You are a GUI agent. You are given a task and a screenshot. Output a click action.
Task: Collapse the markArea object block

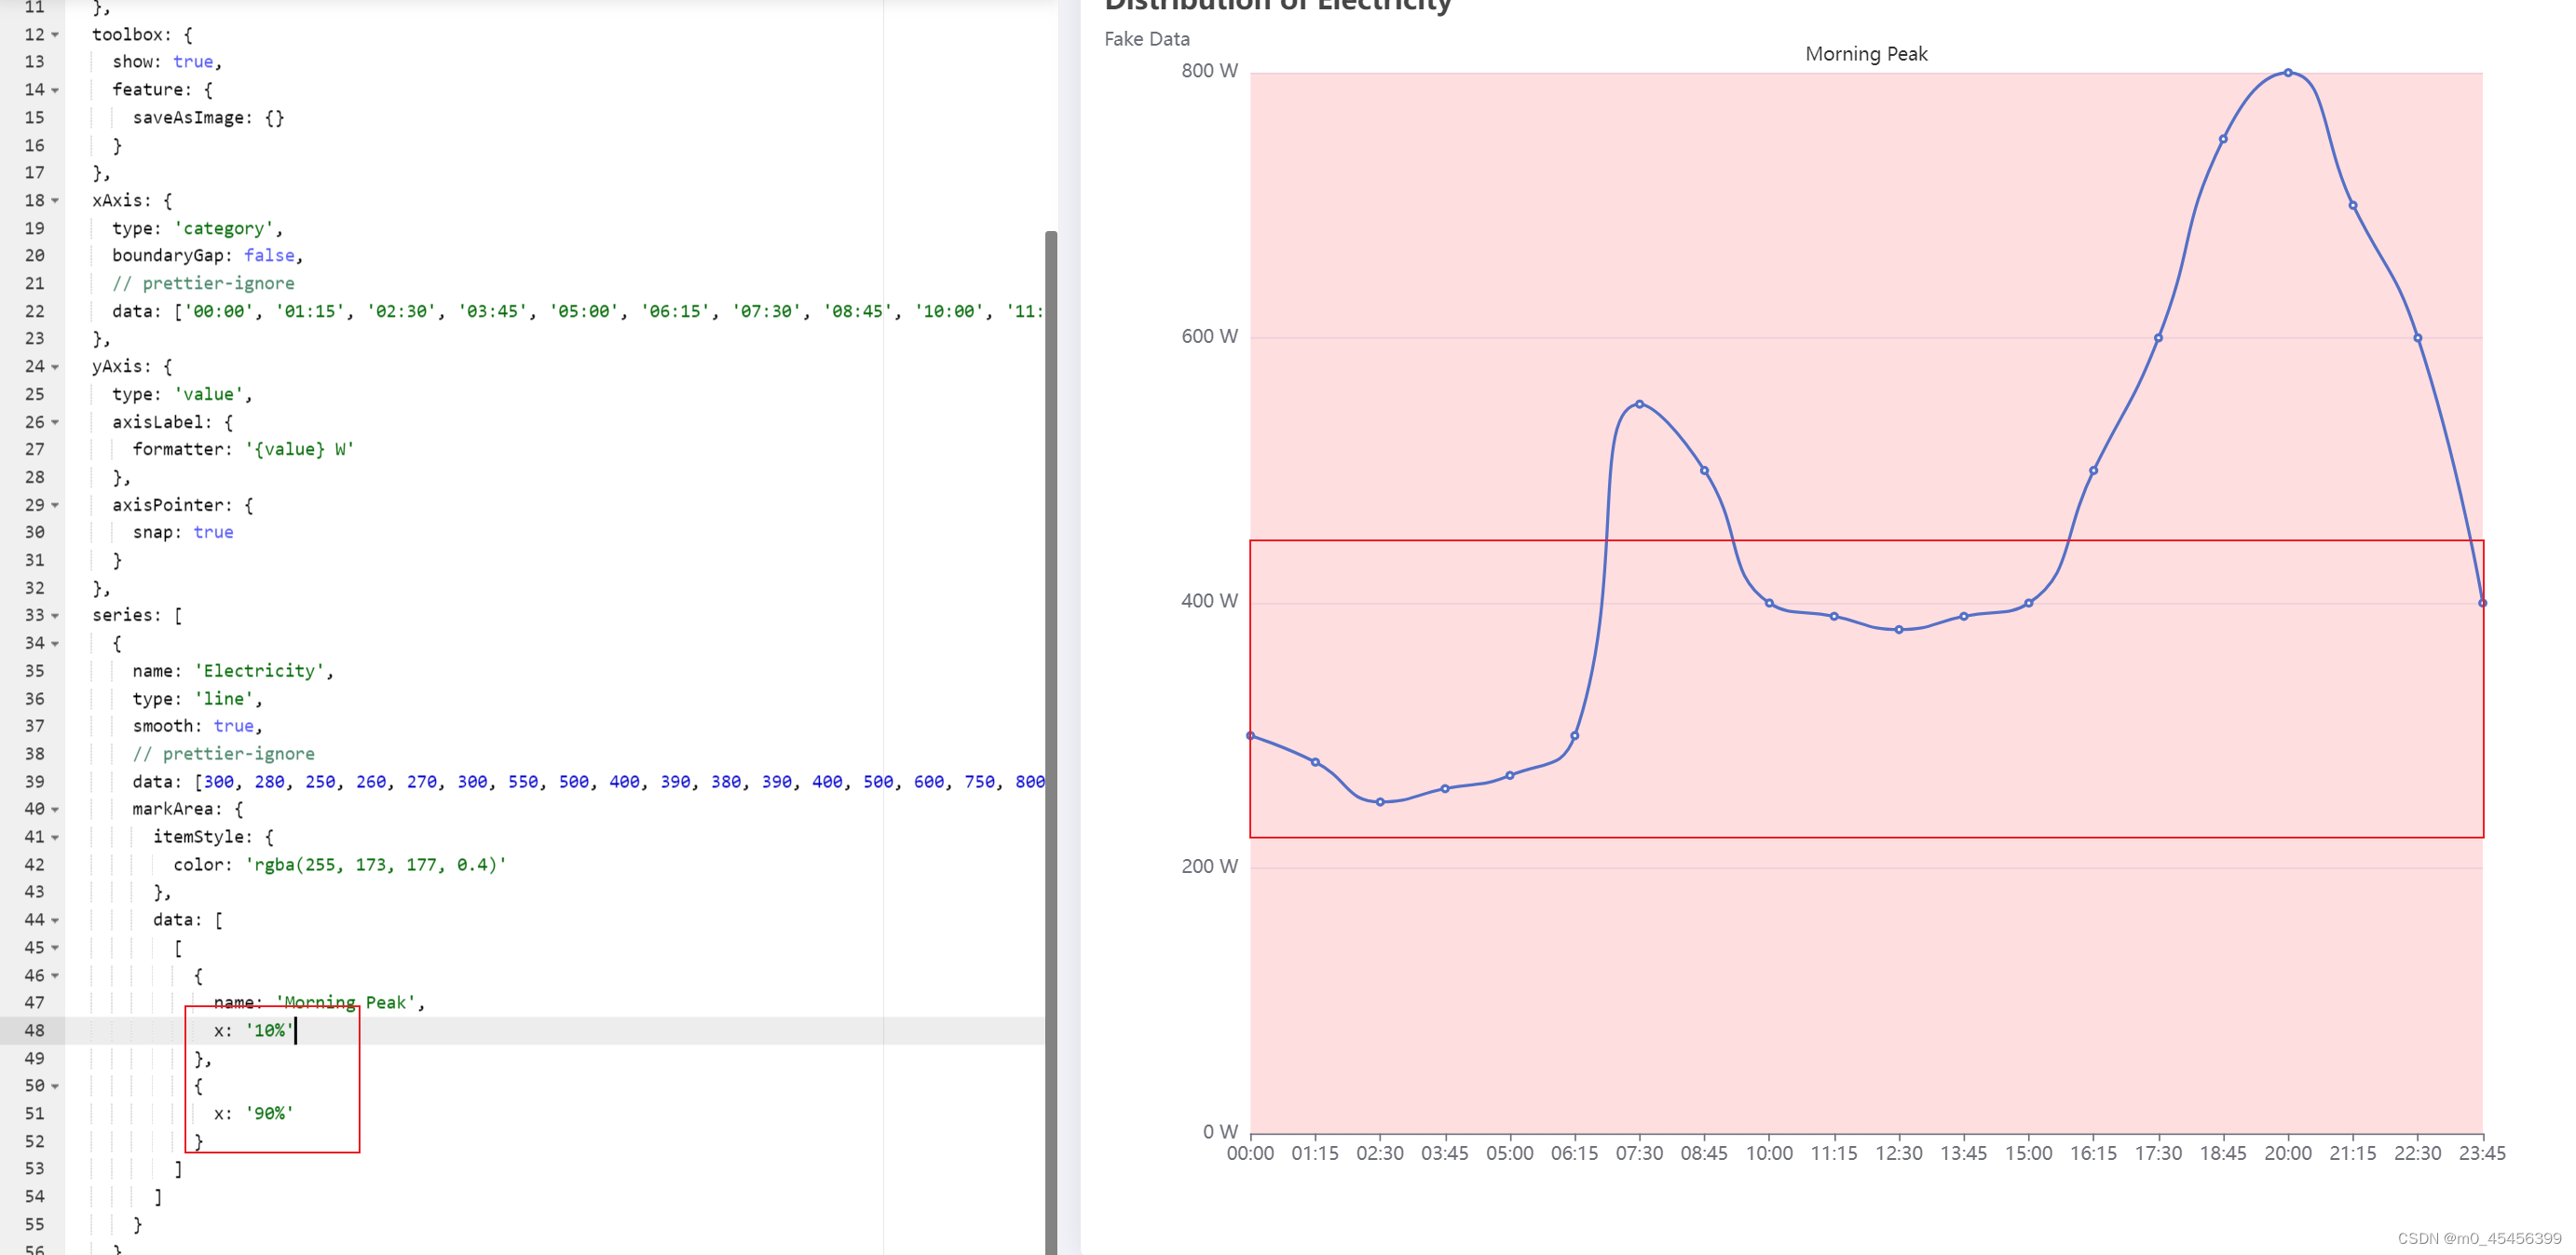[57, 809]
